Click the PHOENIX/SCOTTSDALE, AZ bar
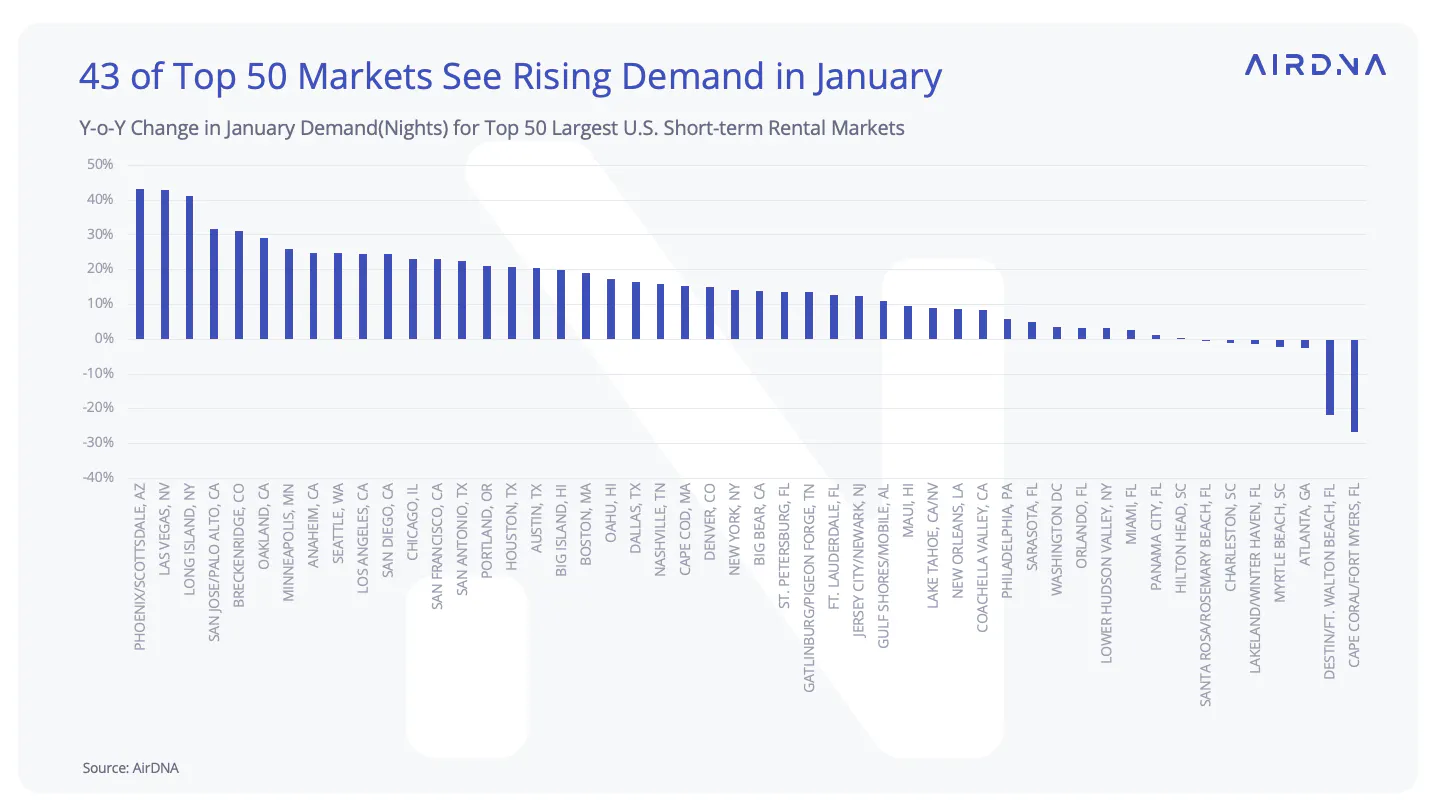The height and width of the screenshot is (810, 1440). pyautogui.click(x=140, y=264)
